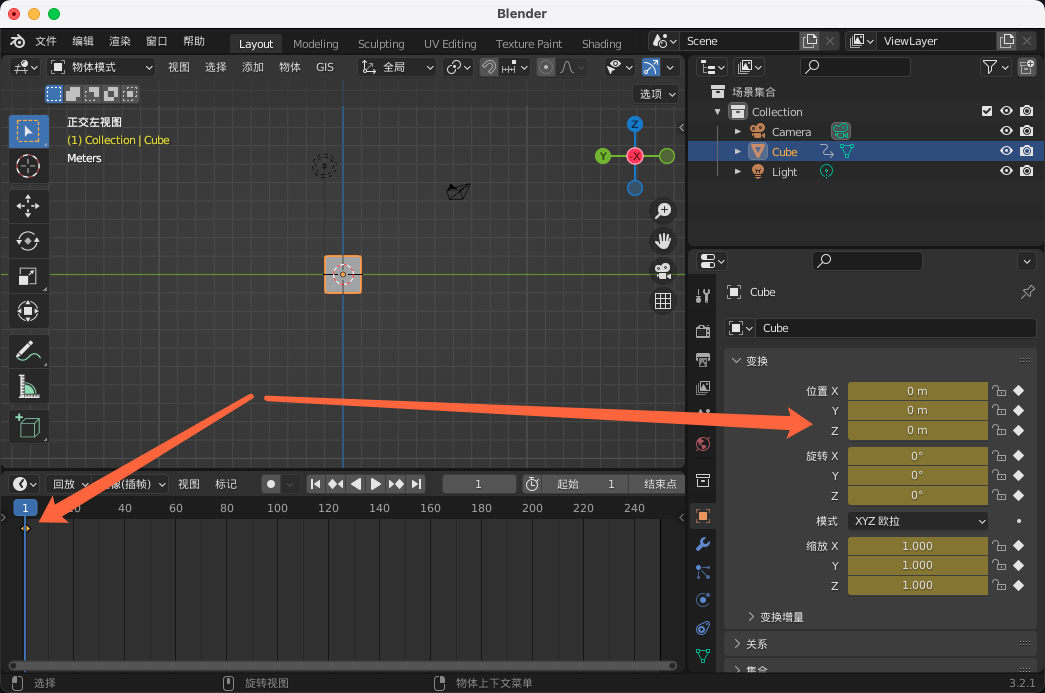The width and height of the screenshot is (1045, 693).
Task: Switch orthographic/perspective grid icon
Action: point(663,301)
